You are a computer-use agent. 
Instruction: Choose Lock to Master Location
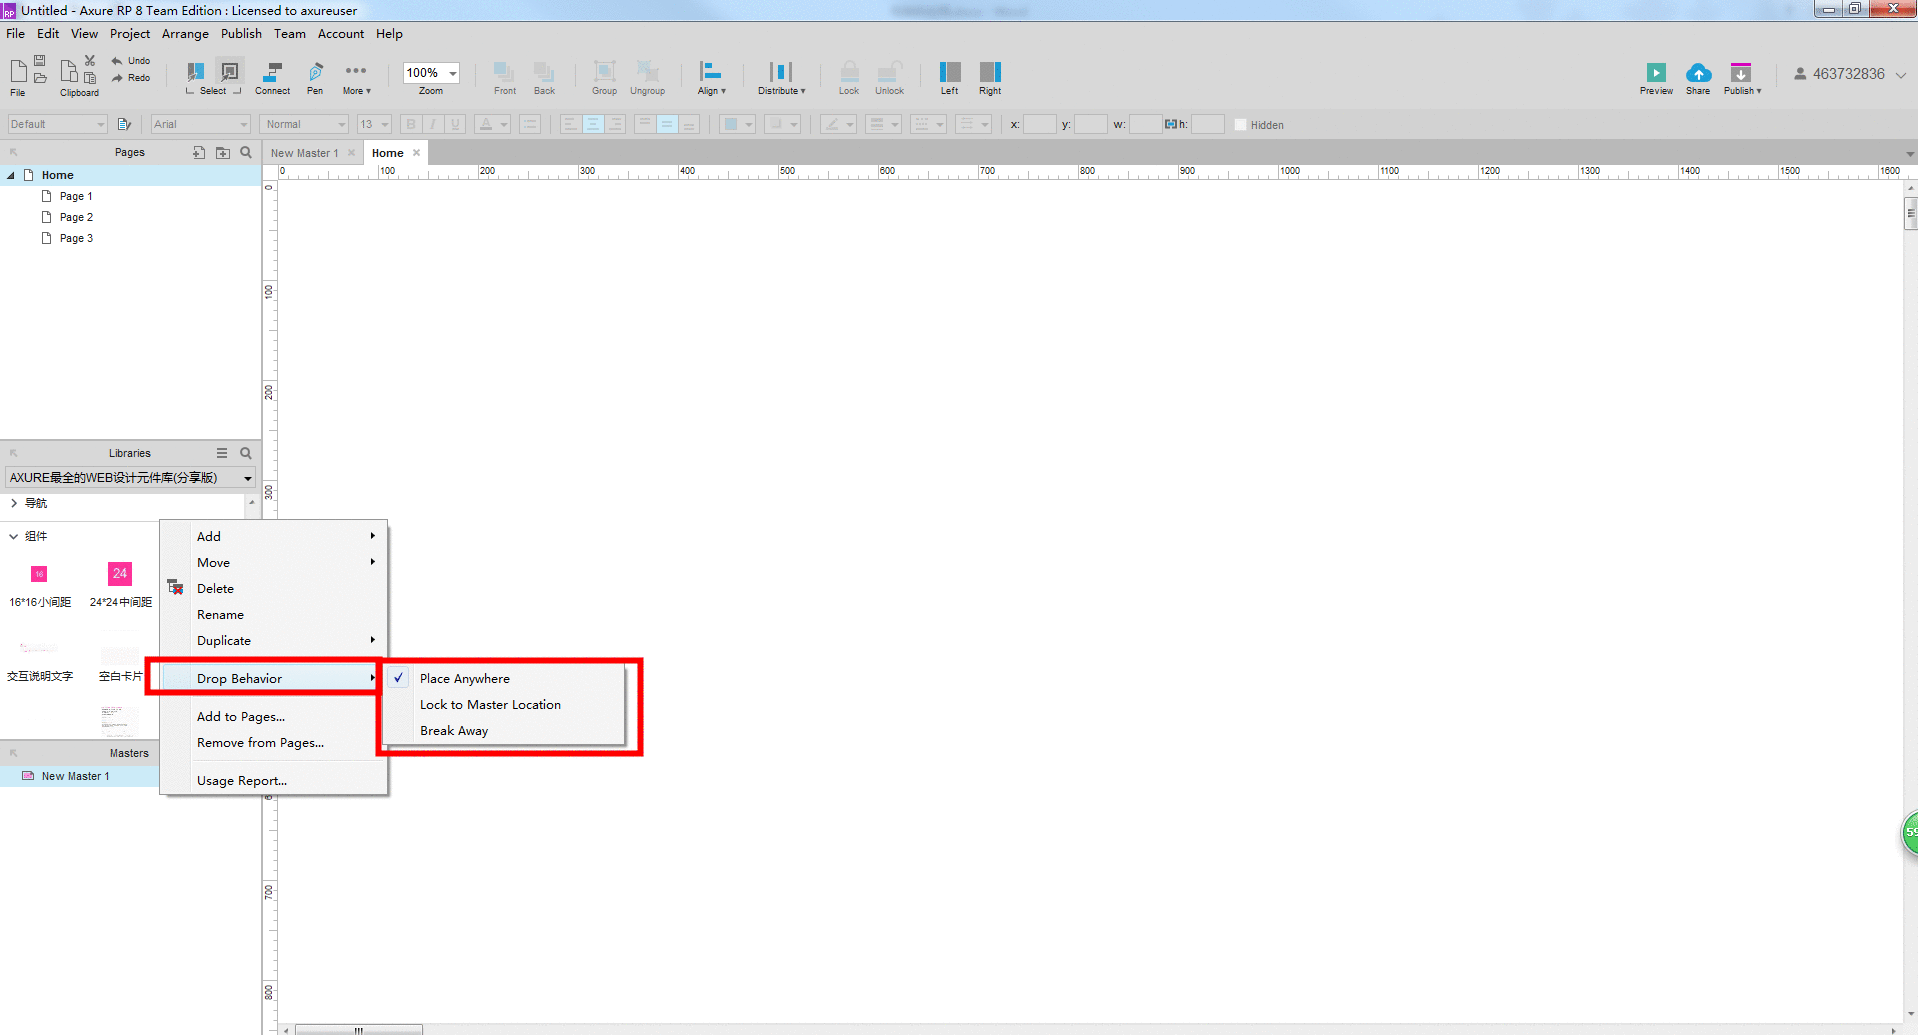click(x=490, y=704)
